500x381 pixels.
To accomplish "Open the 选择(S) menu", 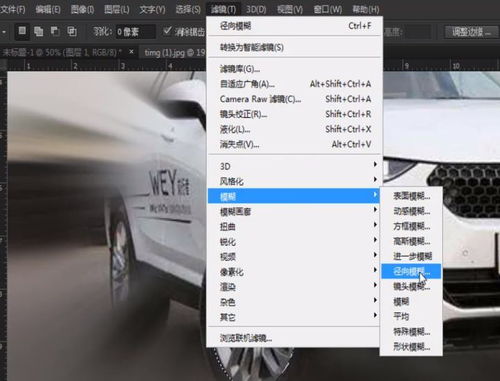I will coord(188,9).
